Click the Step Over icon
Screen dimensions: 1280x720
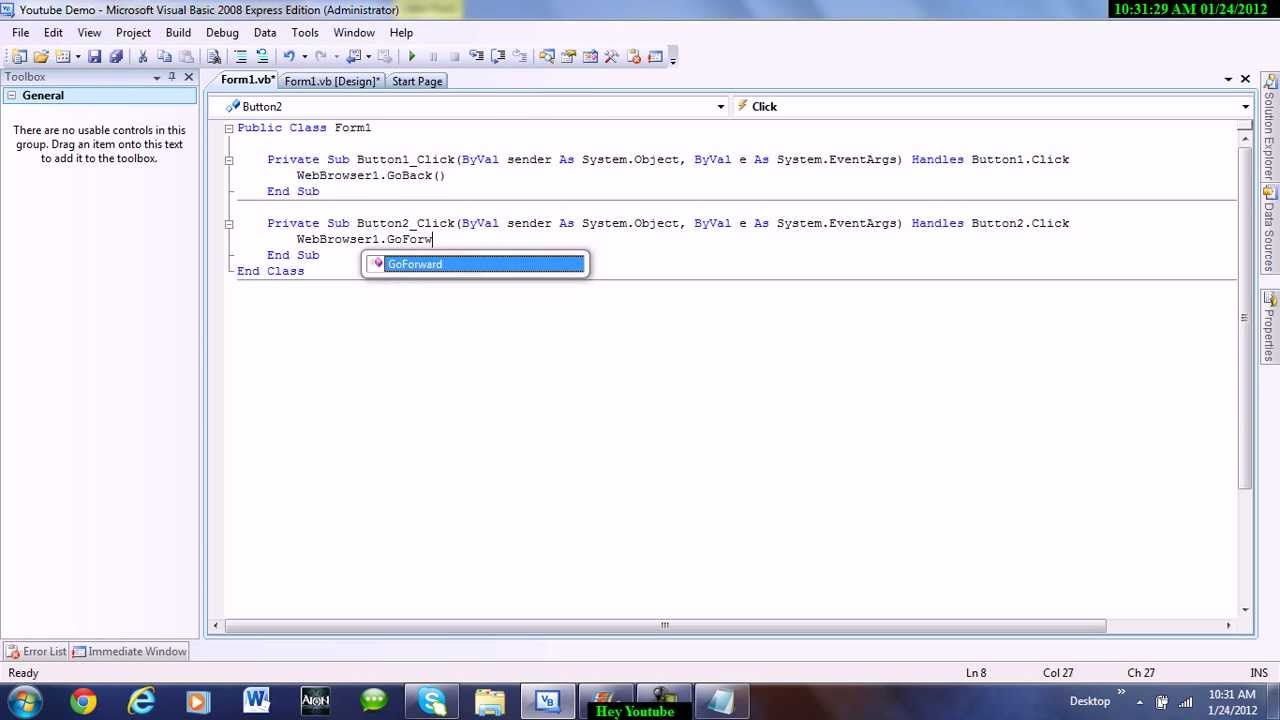[x=498, y=57]
